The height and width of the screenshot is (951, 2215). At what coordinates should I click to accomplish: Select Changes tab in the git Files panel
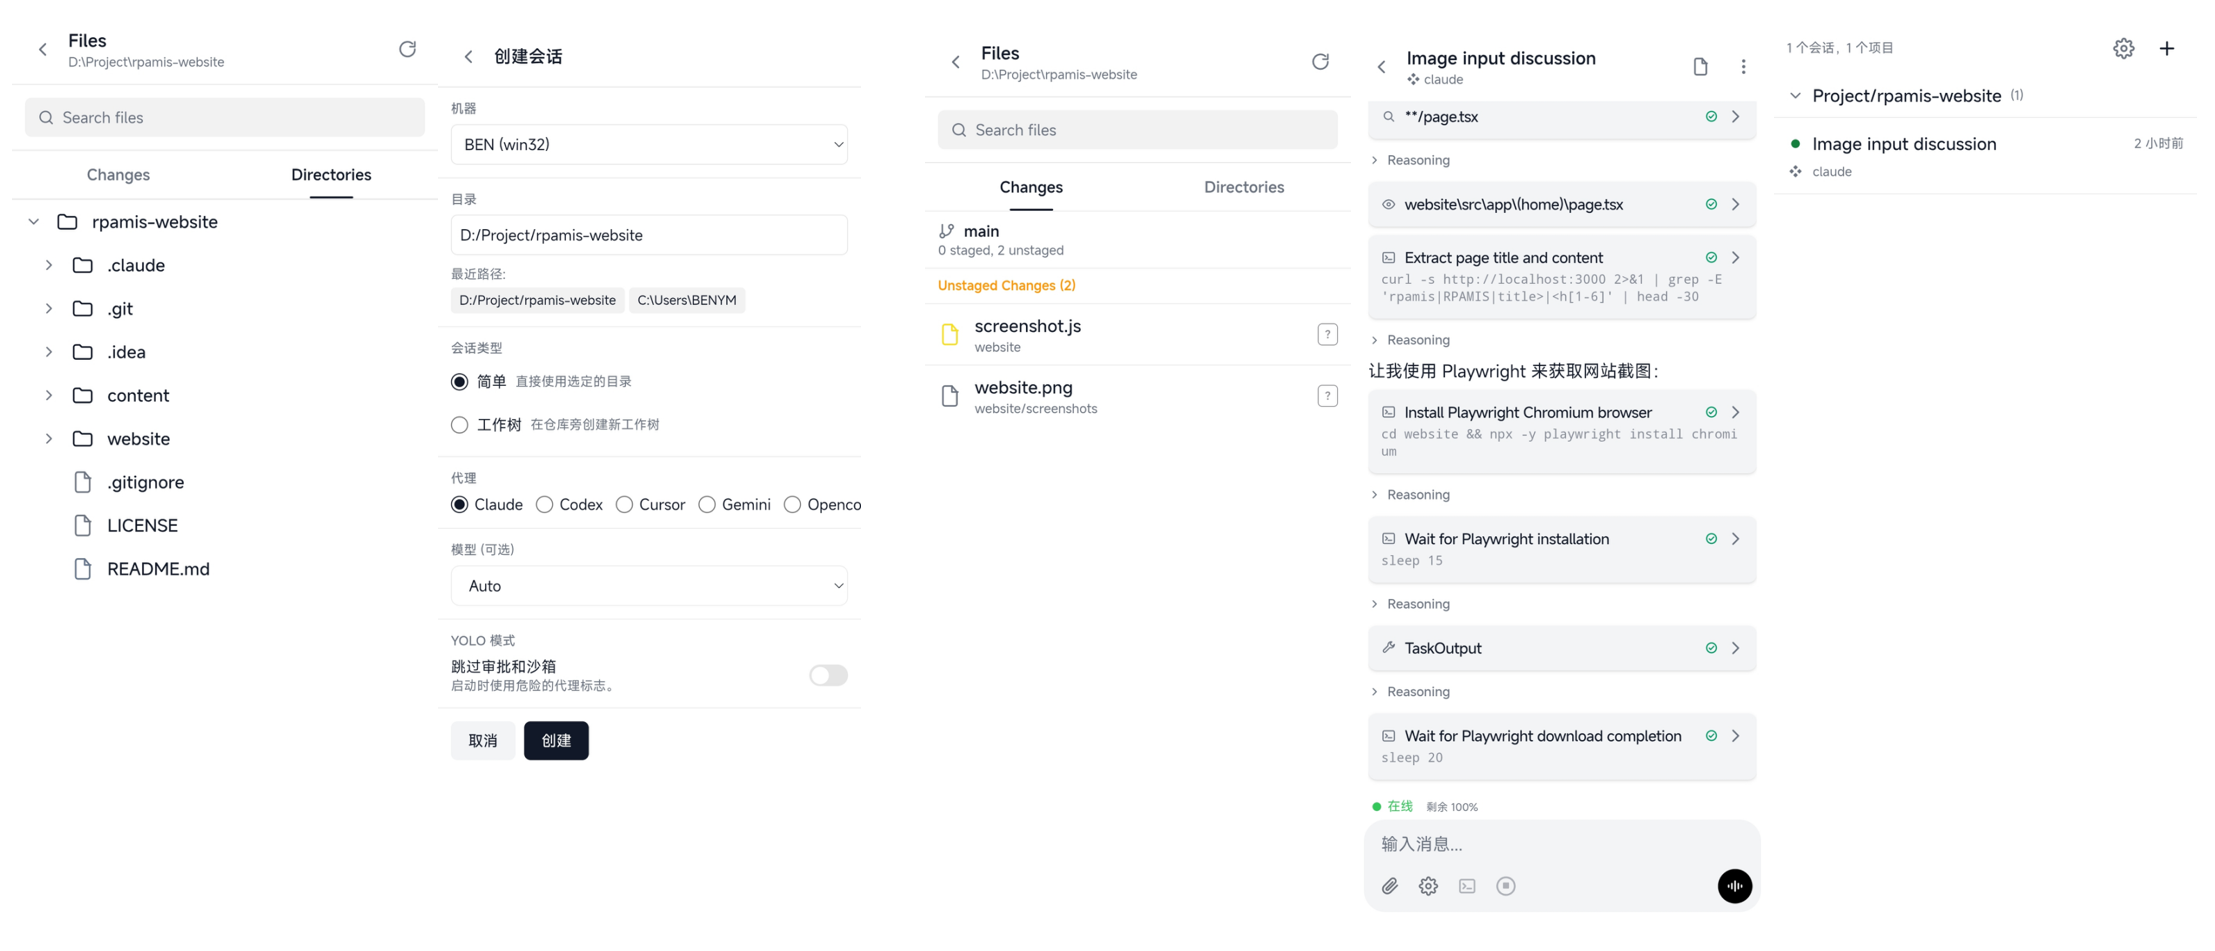coord(1031,187)
